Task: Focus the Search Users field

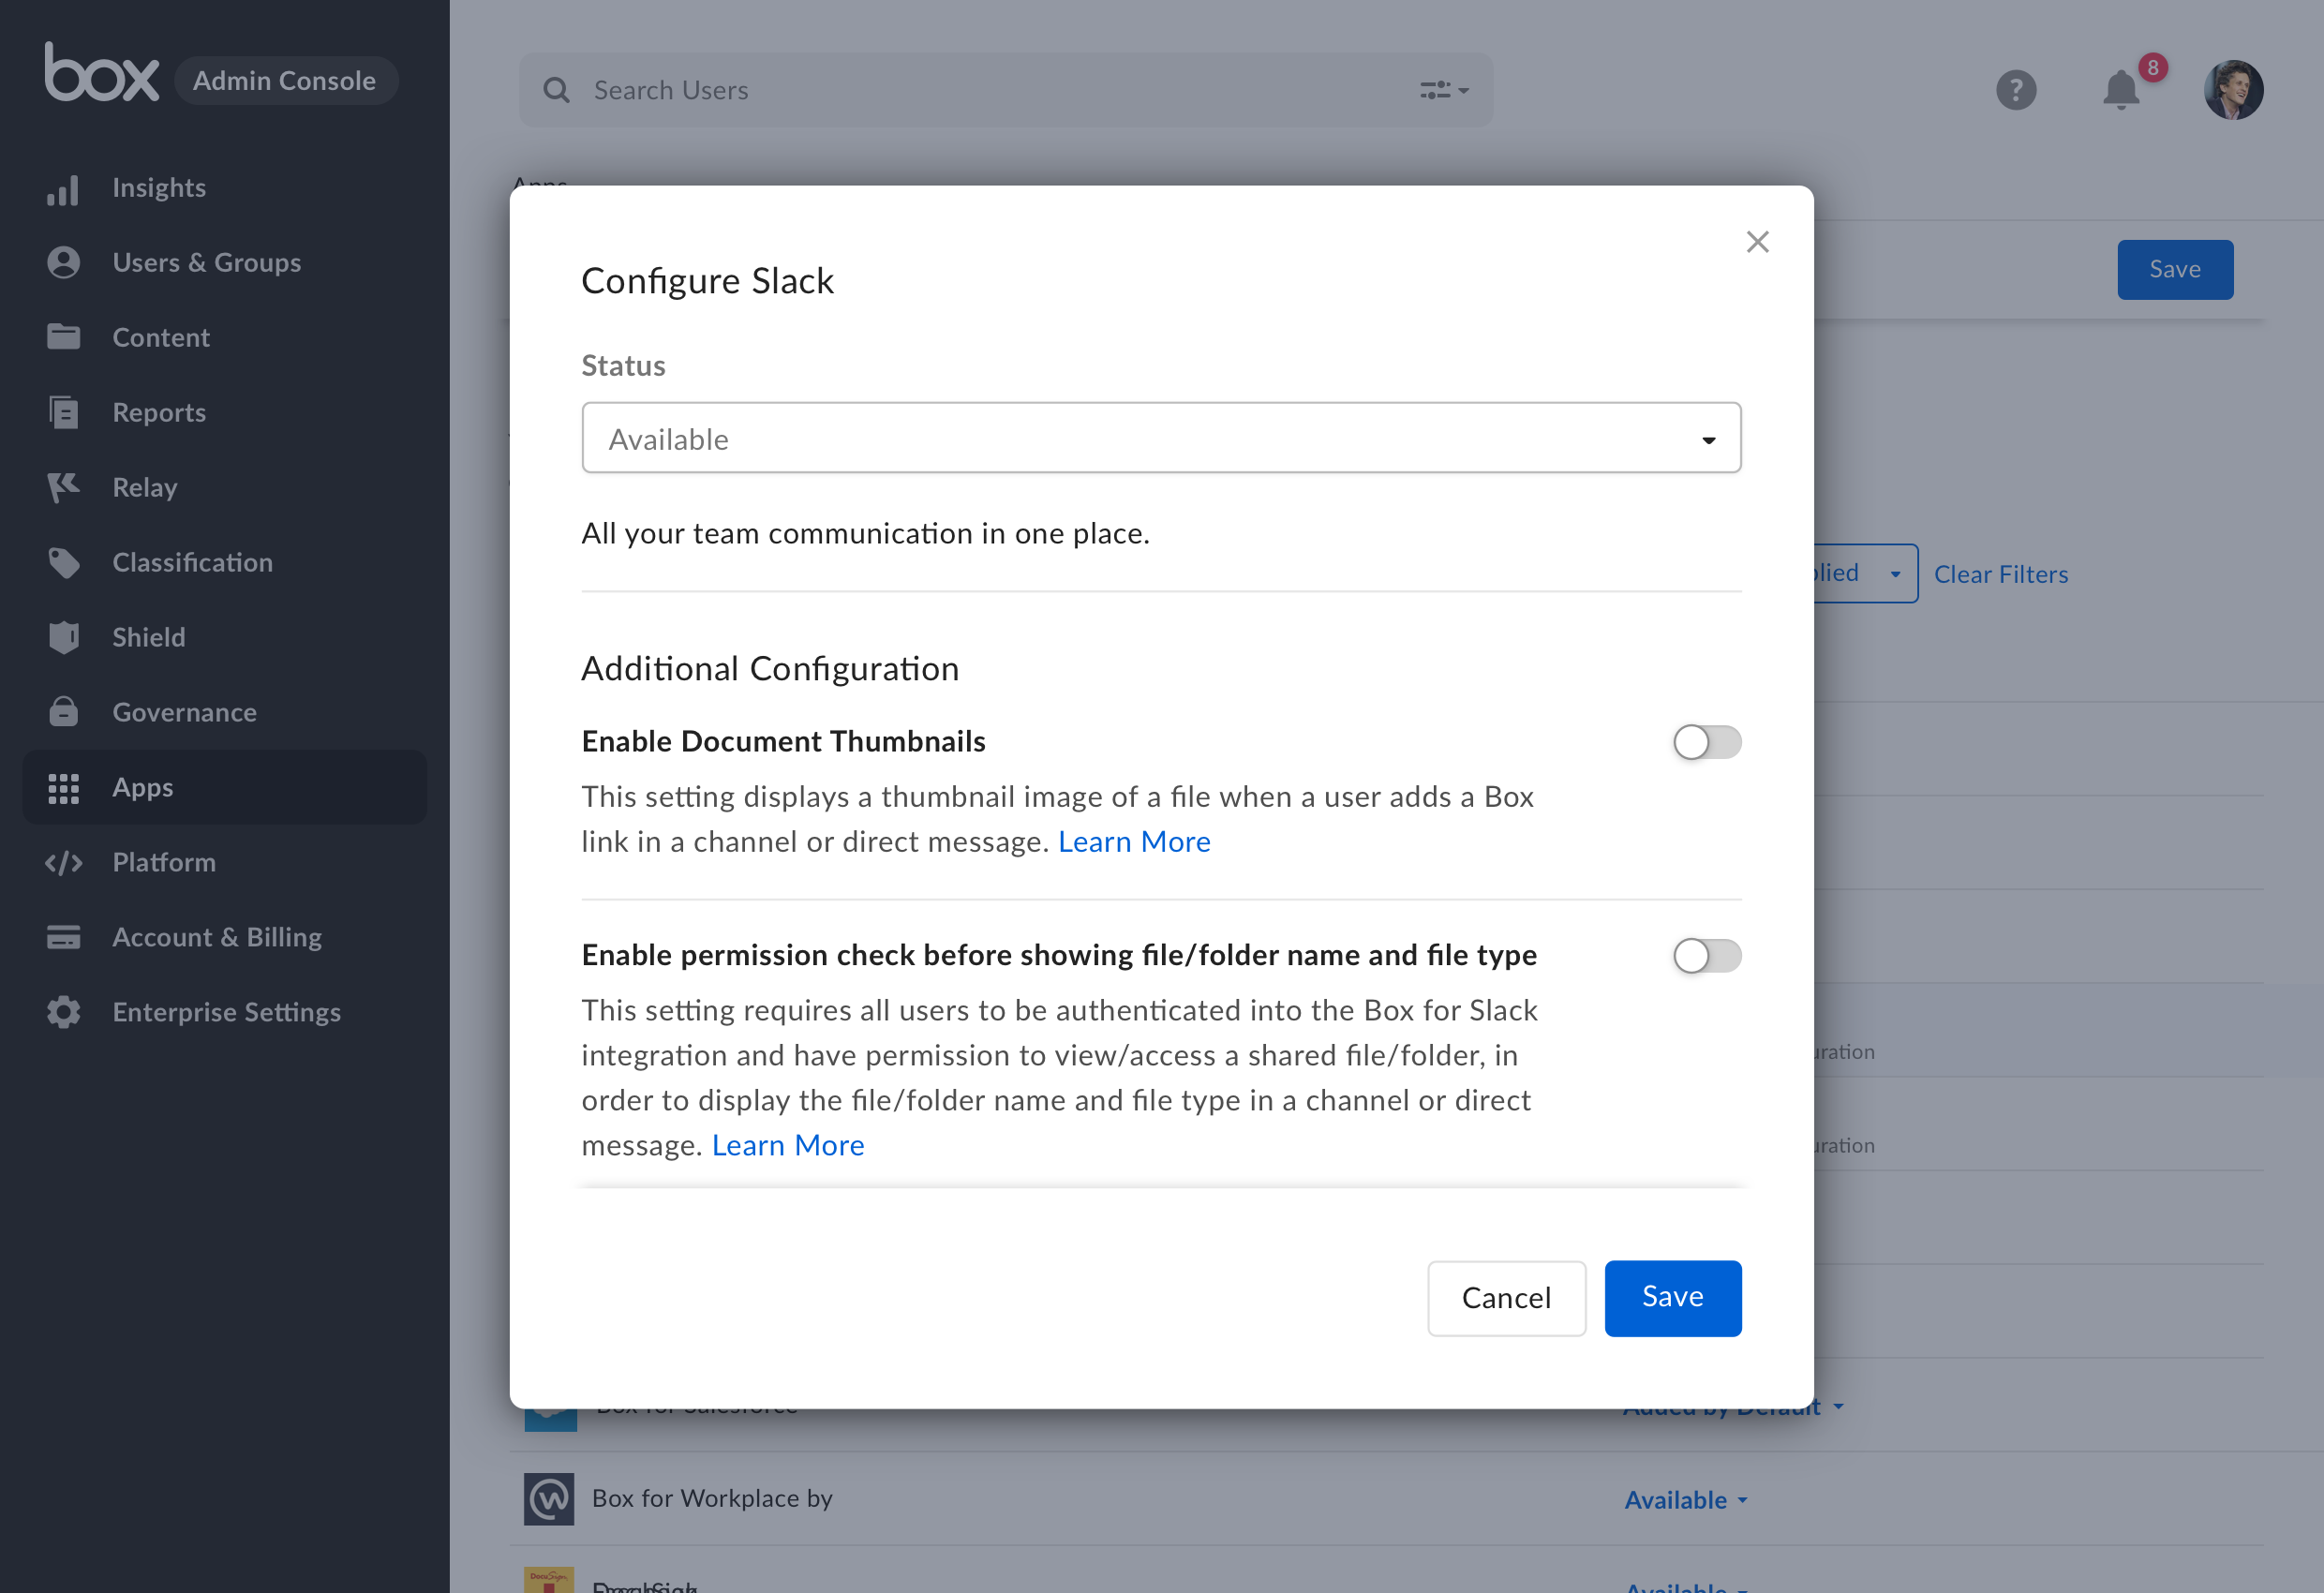Action: tap(1006, 90)
